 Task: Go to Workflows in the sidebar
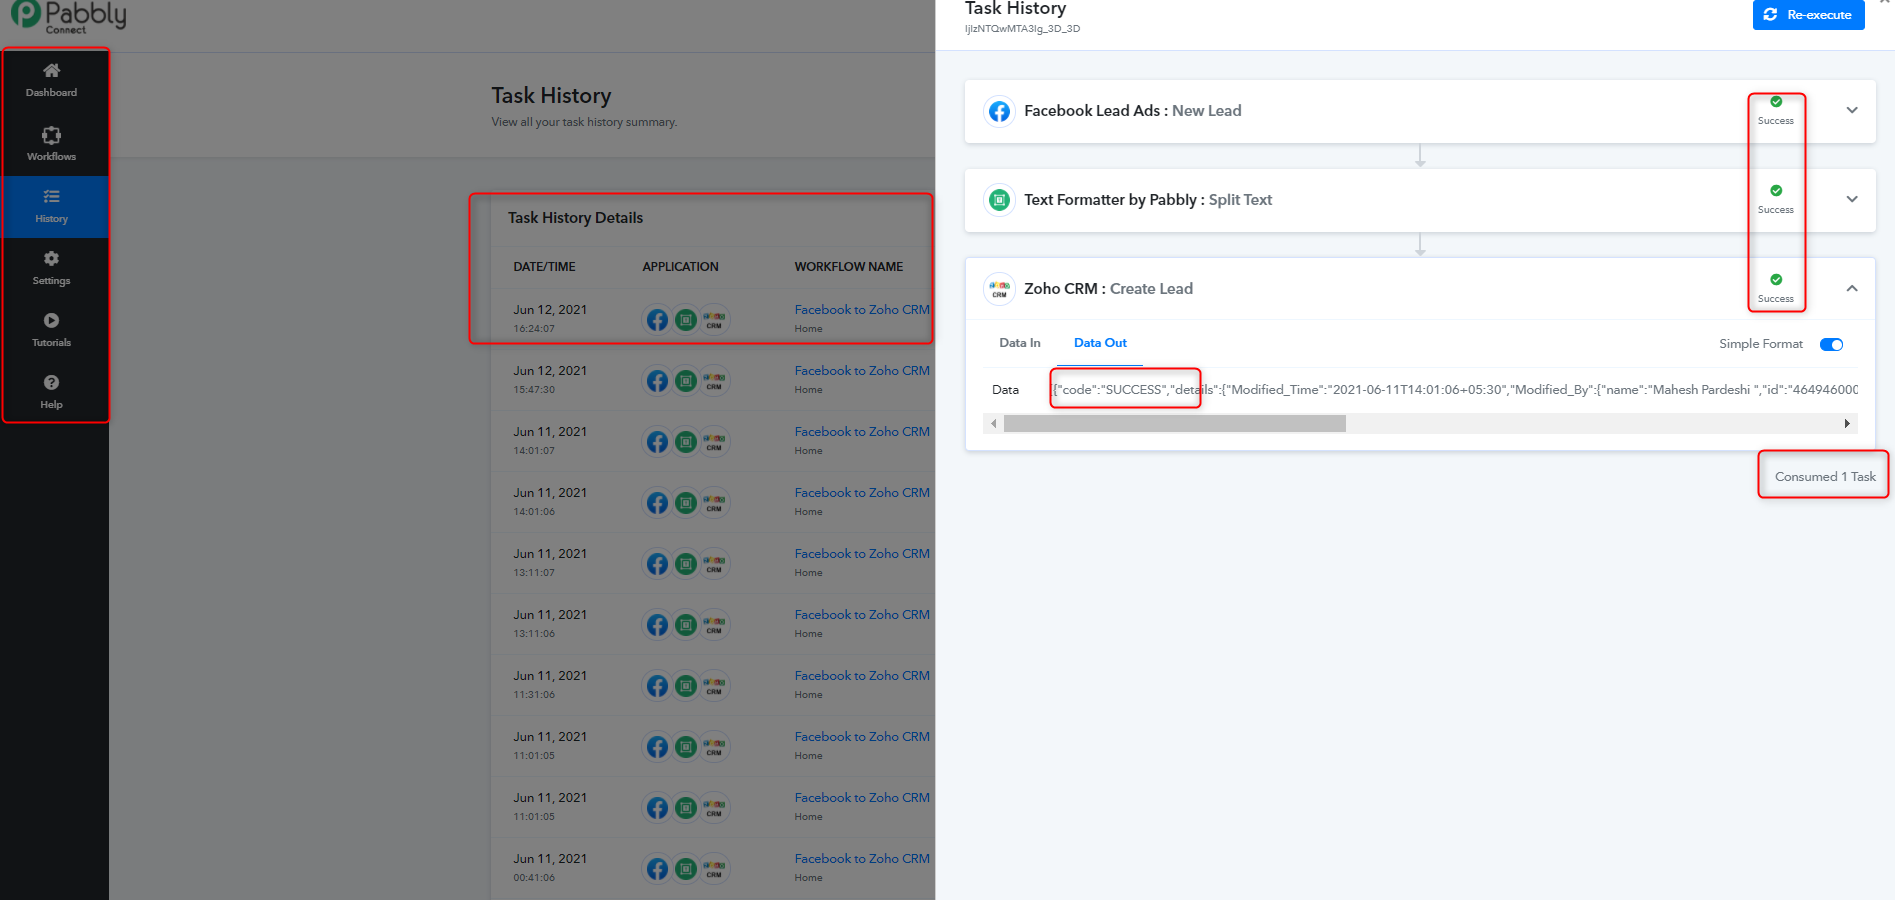pyautogui.click(x=51, y=144)
